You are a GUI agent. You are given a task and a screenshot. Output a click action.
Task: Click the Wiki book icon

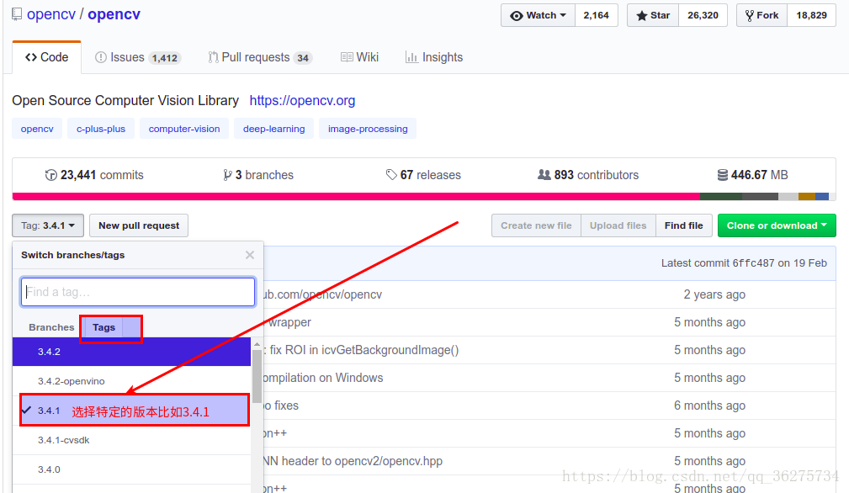pos(347,57)
